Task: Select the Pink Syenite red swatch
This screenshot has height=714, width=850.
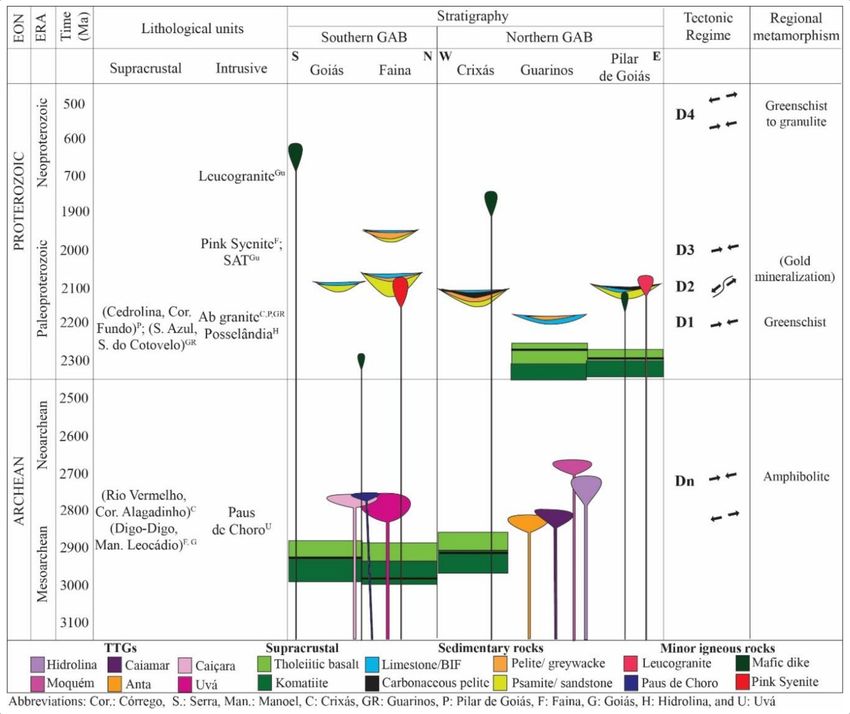Action: (x=743, y=681)
